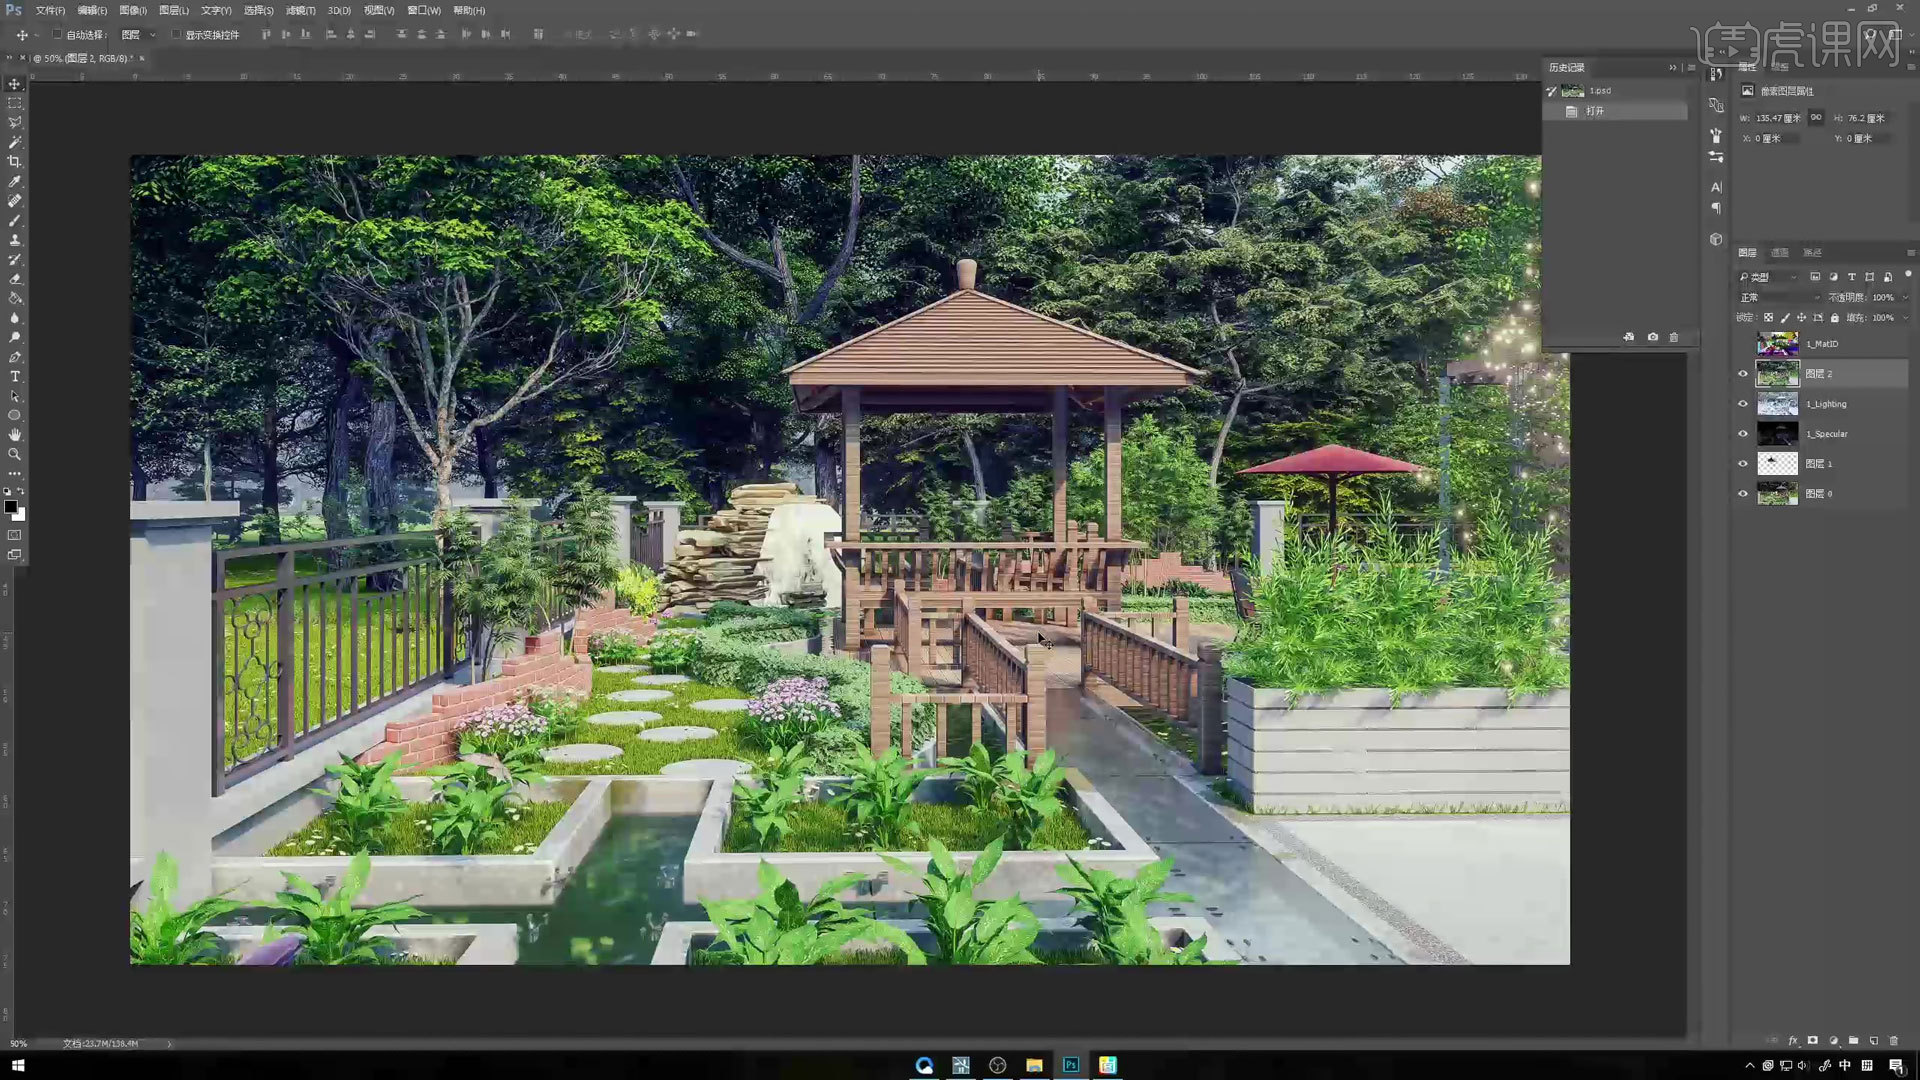This screenshot has height=1080, width=1920.
Task: Toggle Quick Mask mode icon
Action: pos(14,535)
